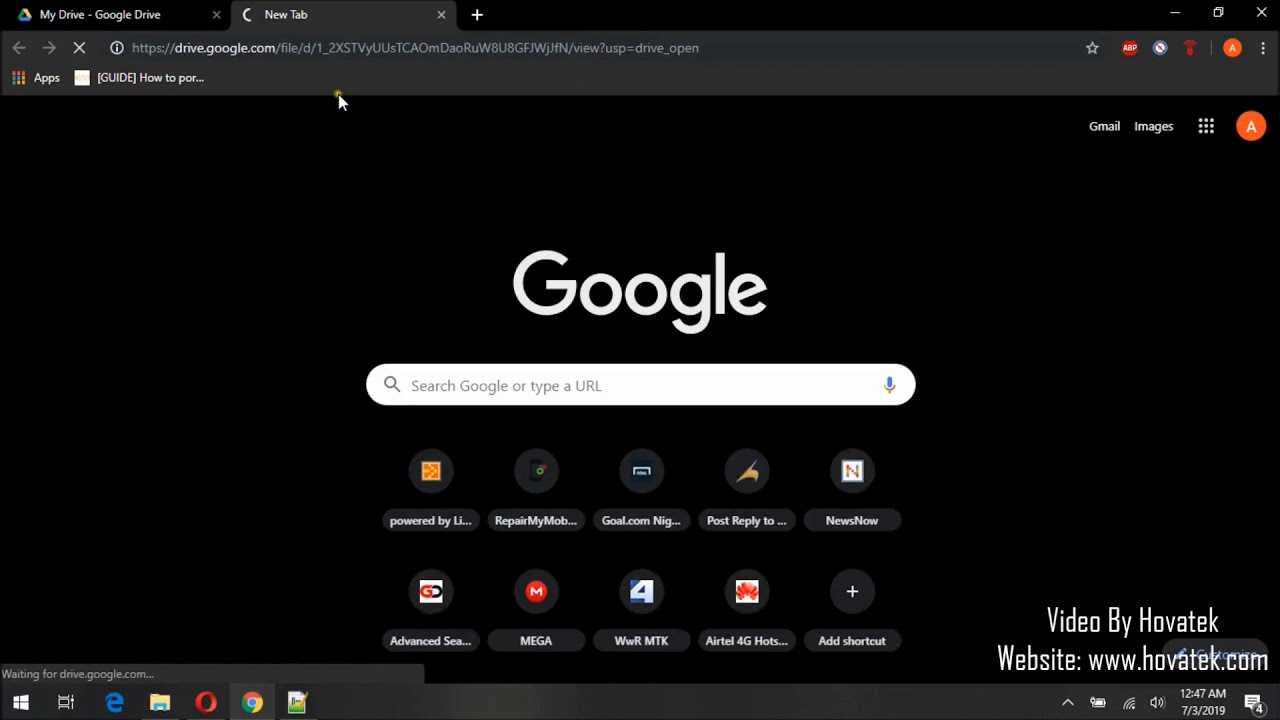The width and height of the screenshot is (1280, 720).
Task: Close the My Drive - Google Drive tab
Action: [x=216, y=15]
